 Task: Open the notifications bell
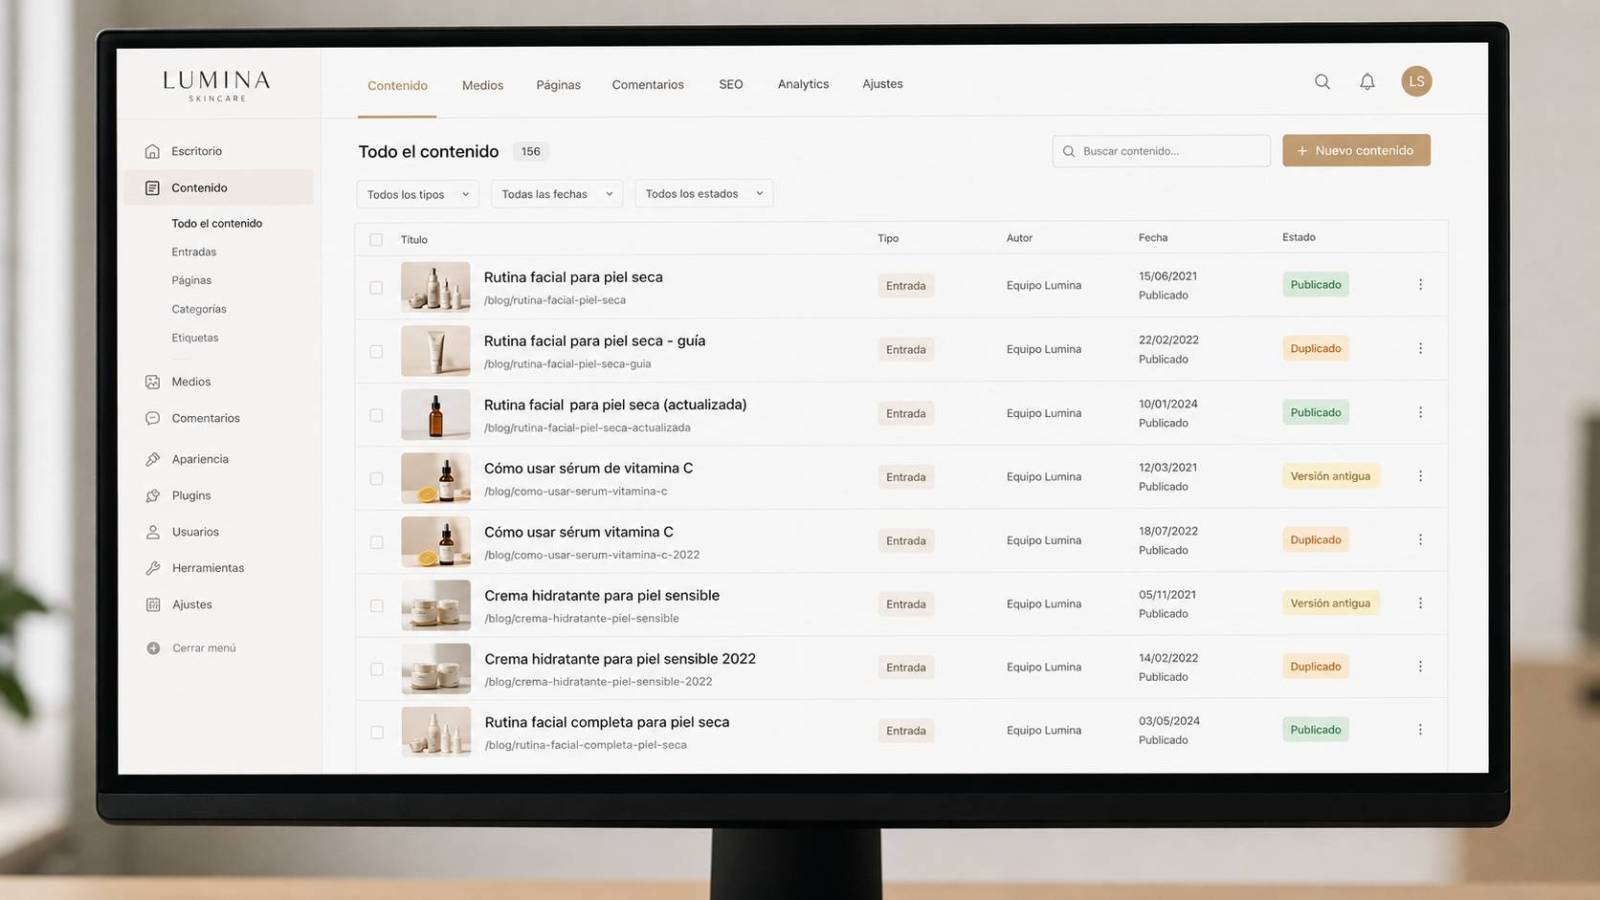pyautogui.click(x=1367, y=82)
